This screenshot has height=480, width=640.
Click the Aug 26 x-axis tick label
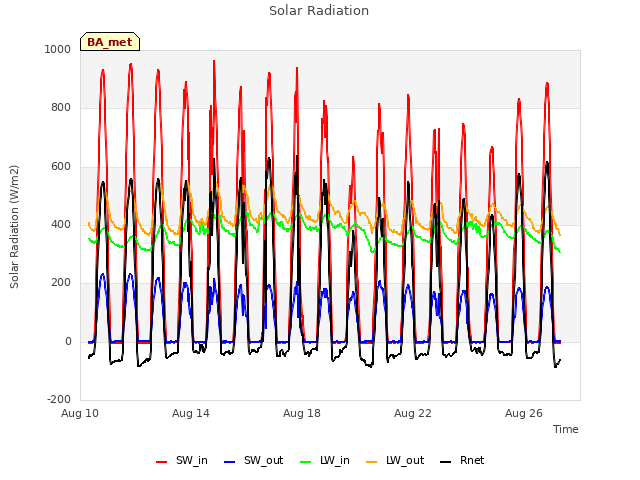(x=524, y=413)
